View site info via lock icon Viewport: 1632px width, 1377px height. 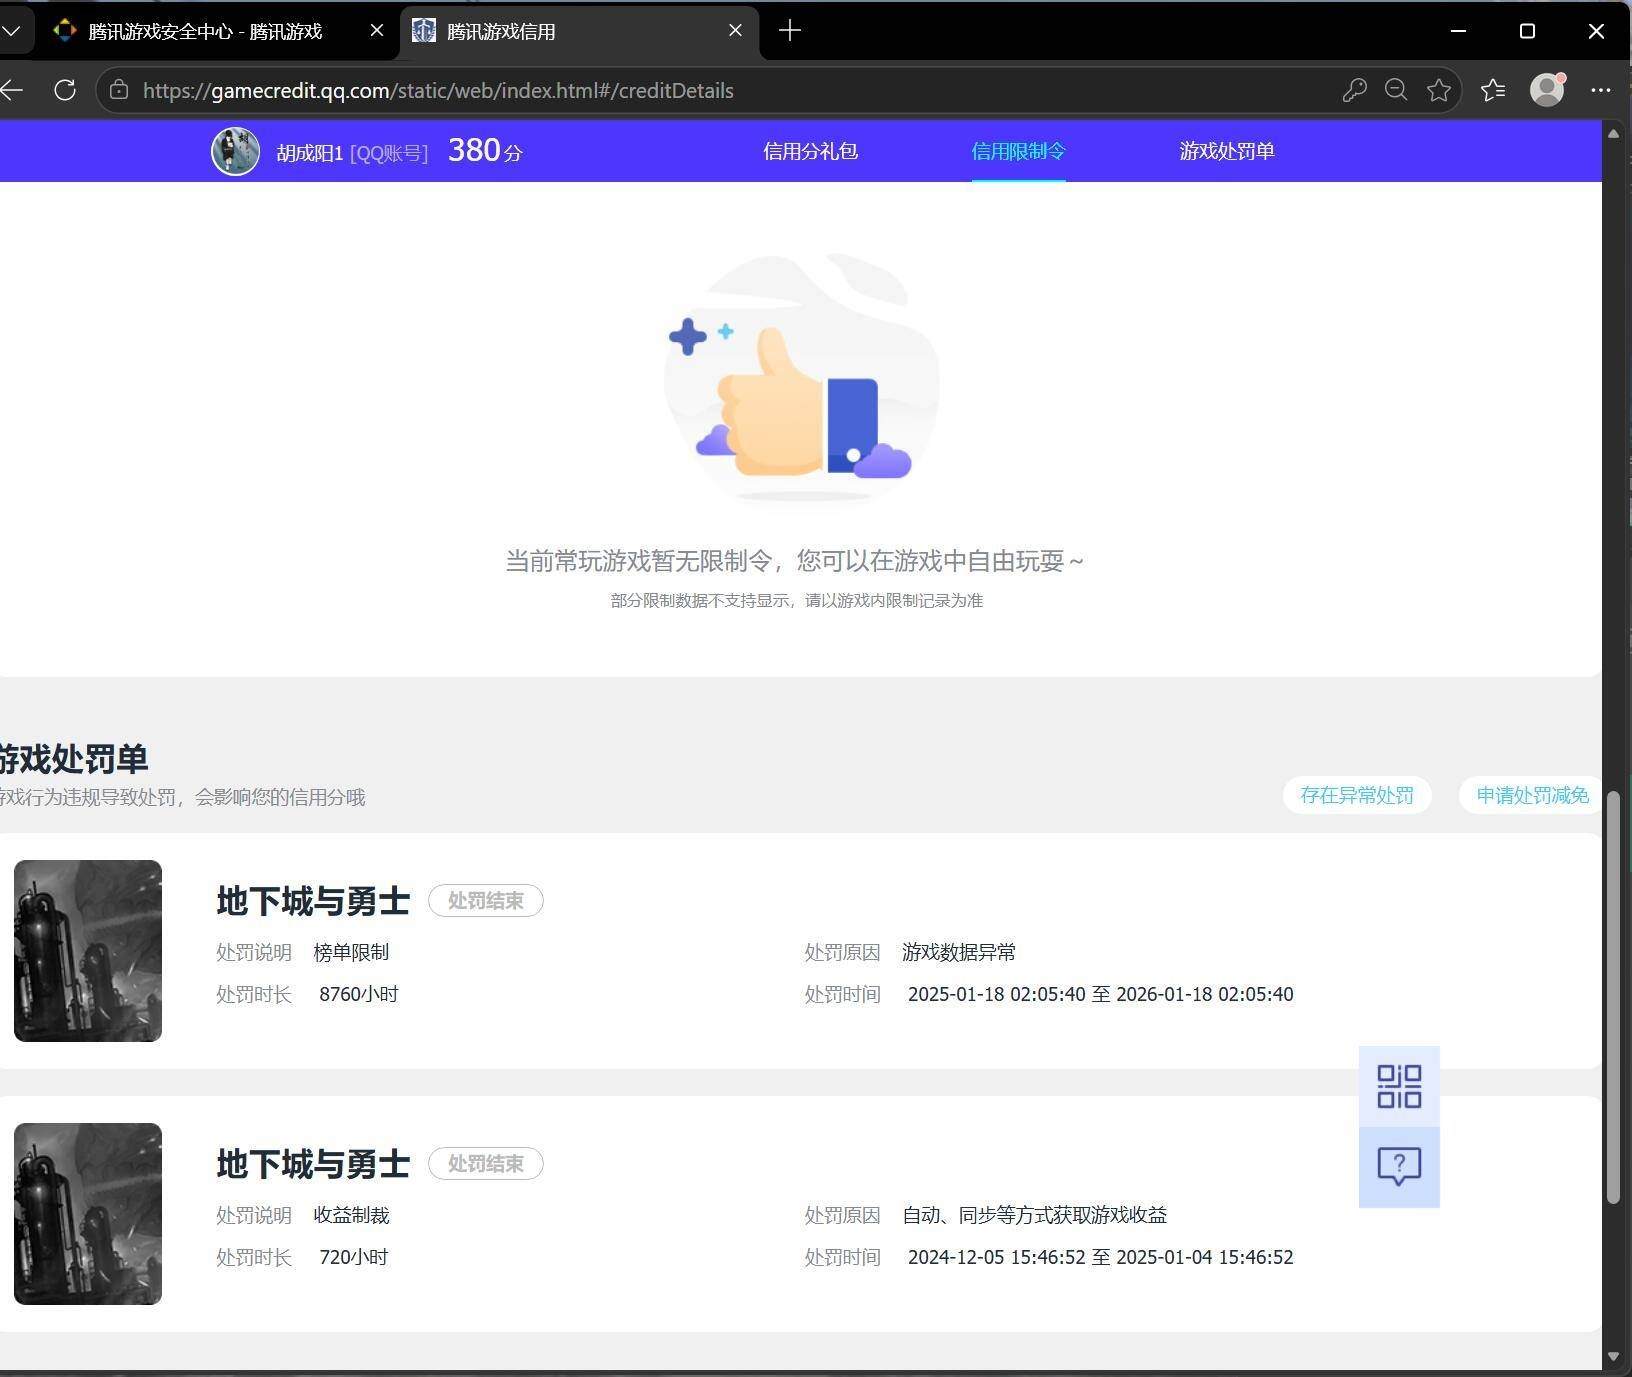(x=119, y=90)
